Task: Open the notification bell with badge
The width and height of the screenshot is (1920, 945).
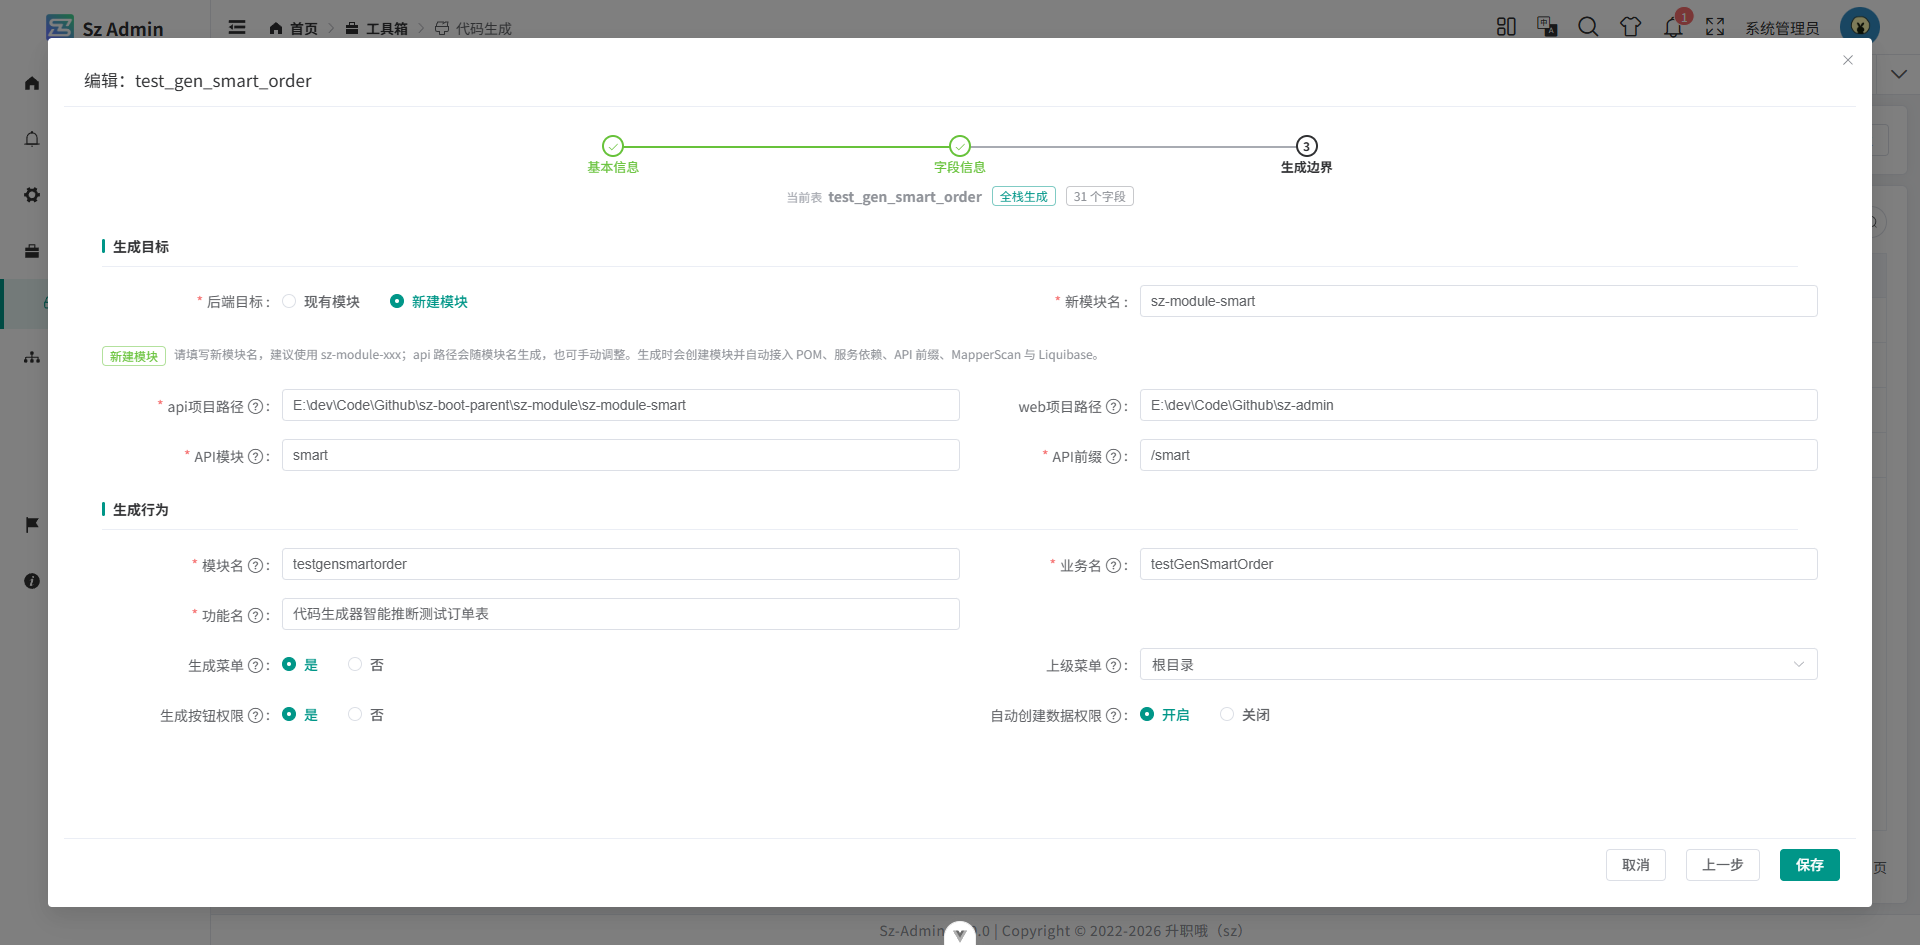Action: pyautogui.click(x=1674, y=27)
